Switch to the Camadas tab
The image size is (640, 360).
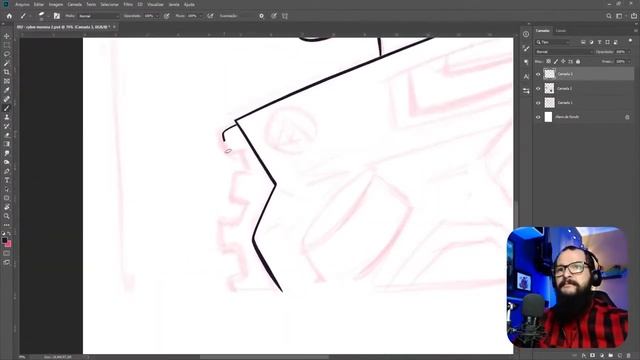tap(542, 31)
